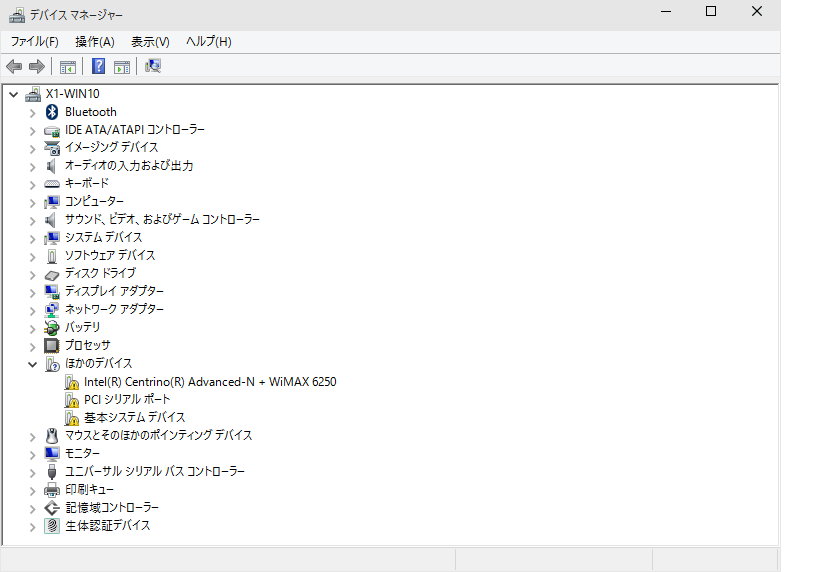Select the X1-WIN10 computer name
The width and height of the screenshot is (819, 572).
point(73,94)
